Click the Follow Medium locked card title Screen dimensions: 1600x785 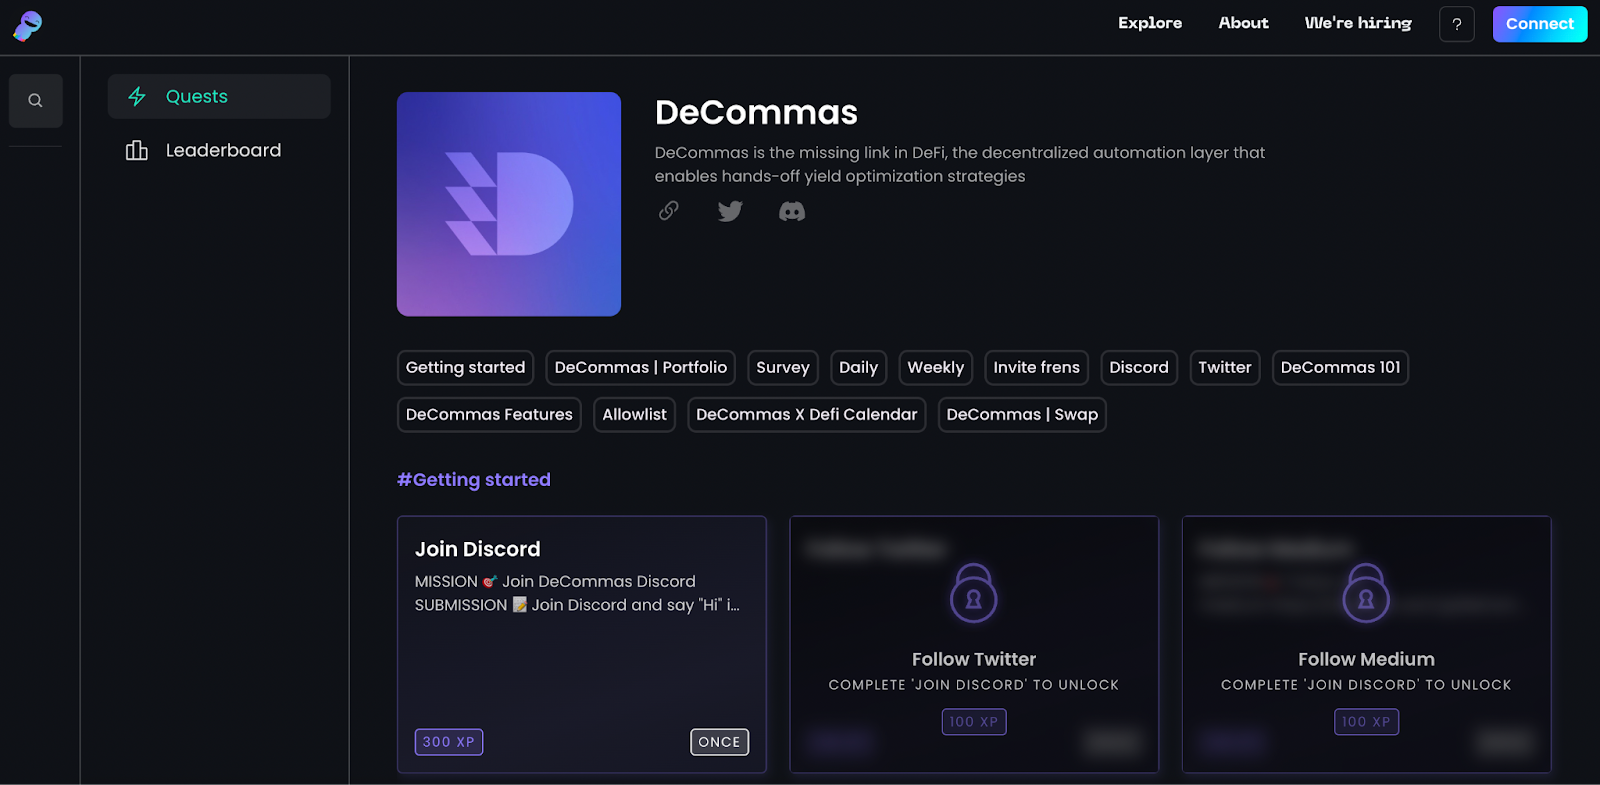[x=1366, y=659]
